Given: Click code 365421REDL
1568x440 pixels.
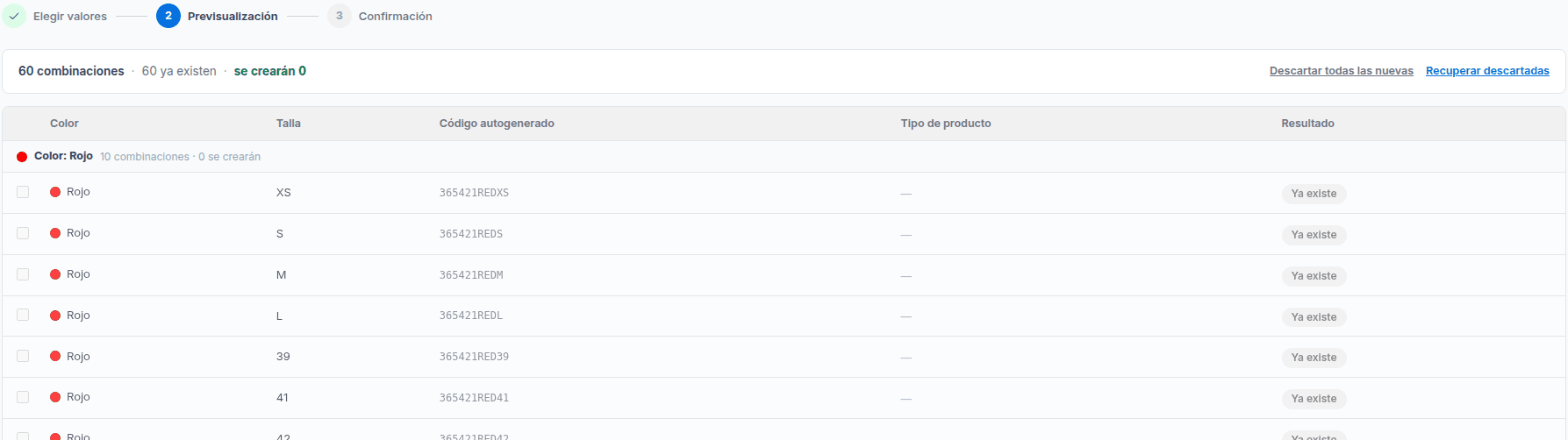Looking at the screenshot, I should [471, 316].
